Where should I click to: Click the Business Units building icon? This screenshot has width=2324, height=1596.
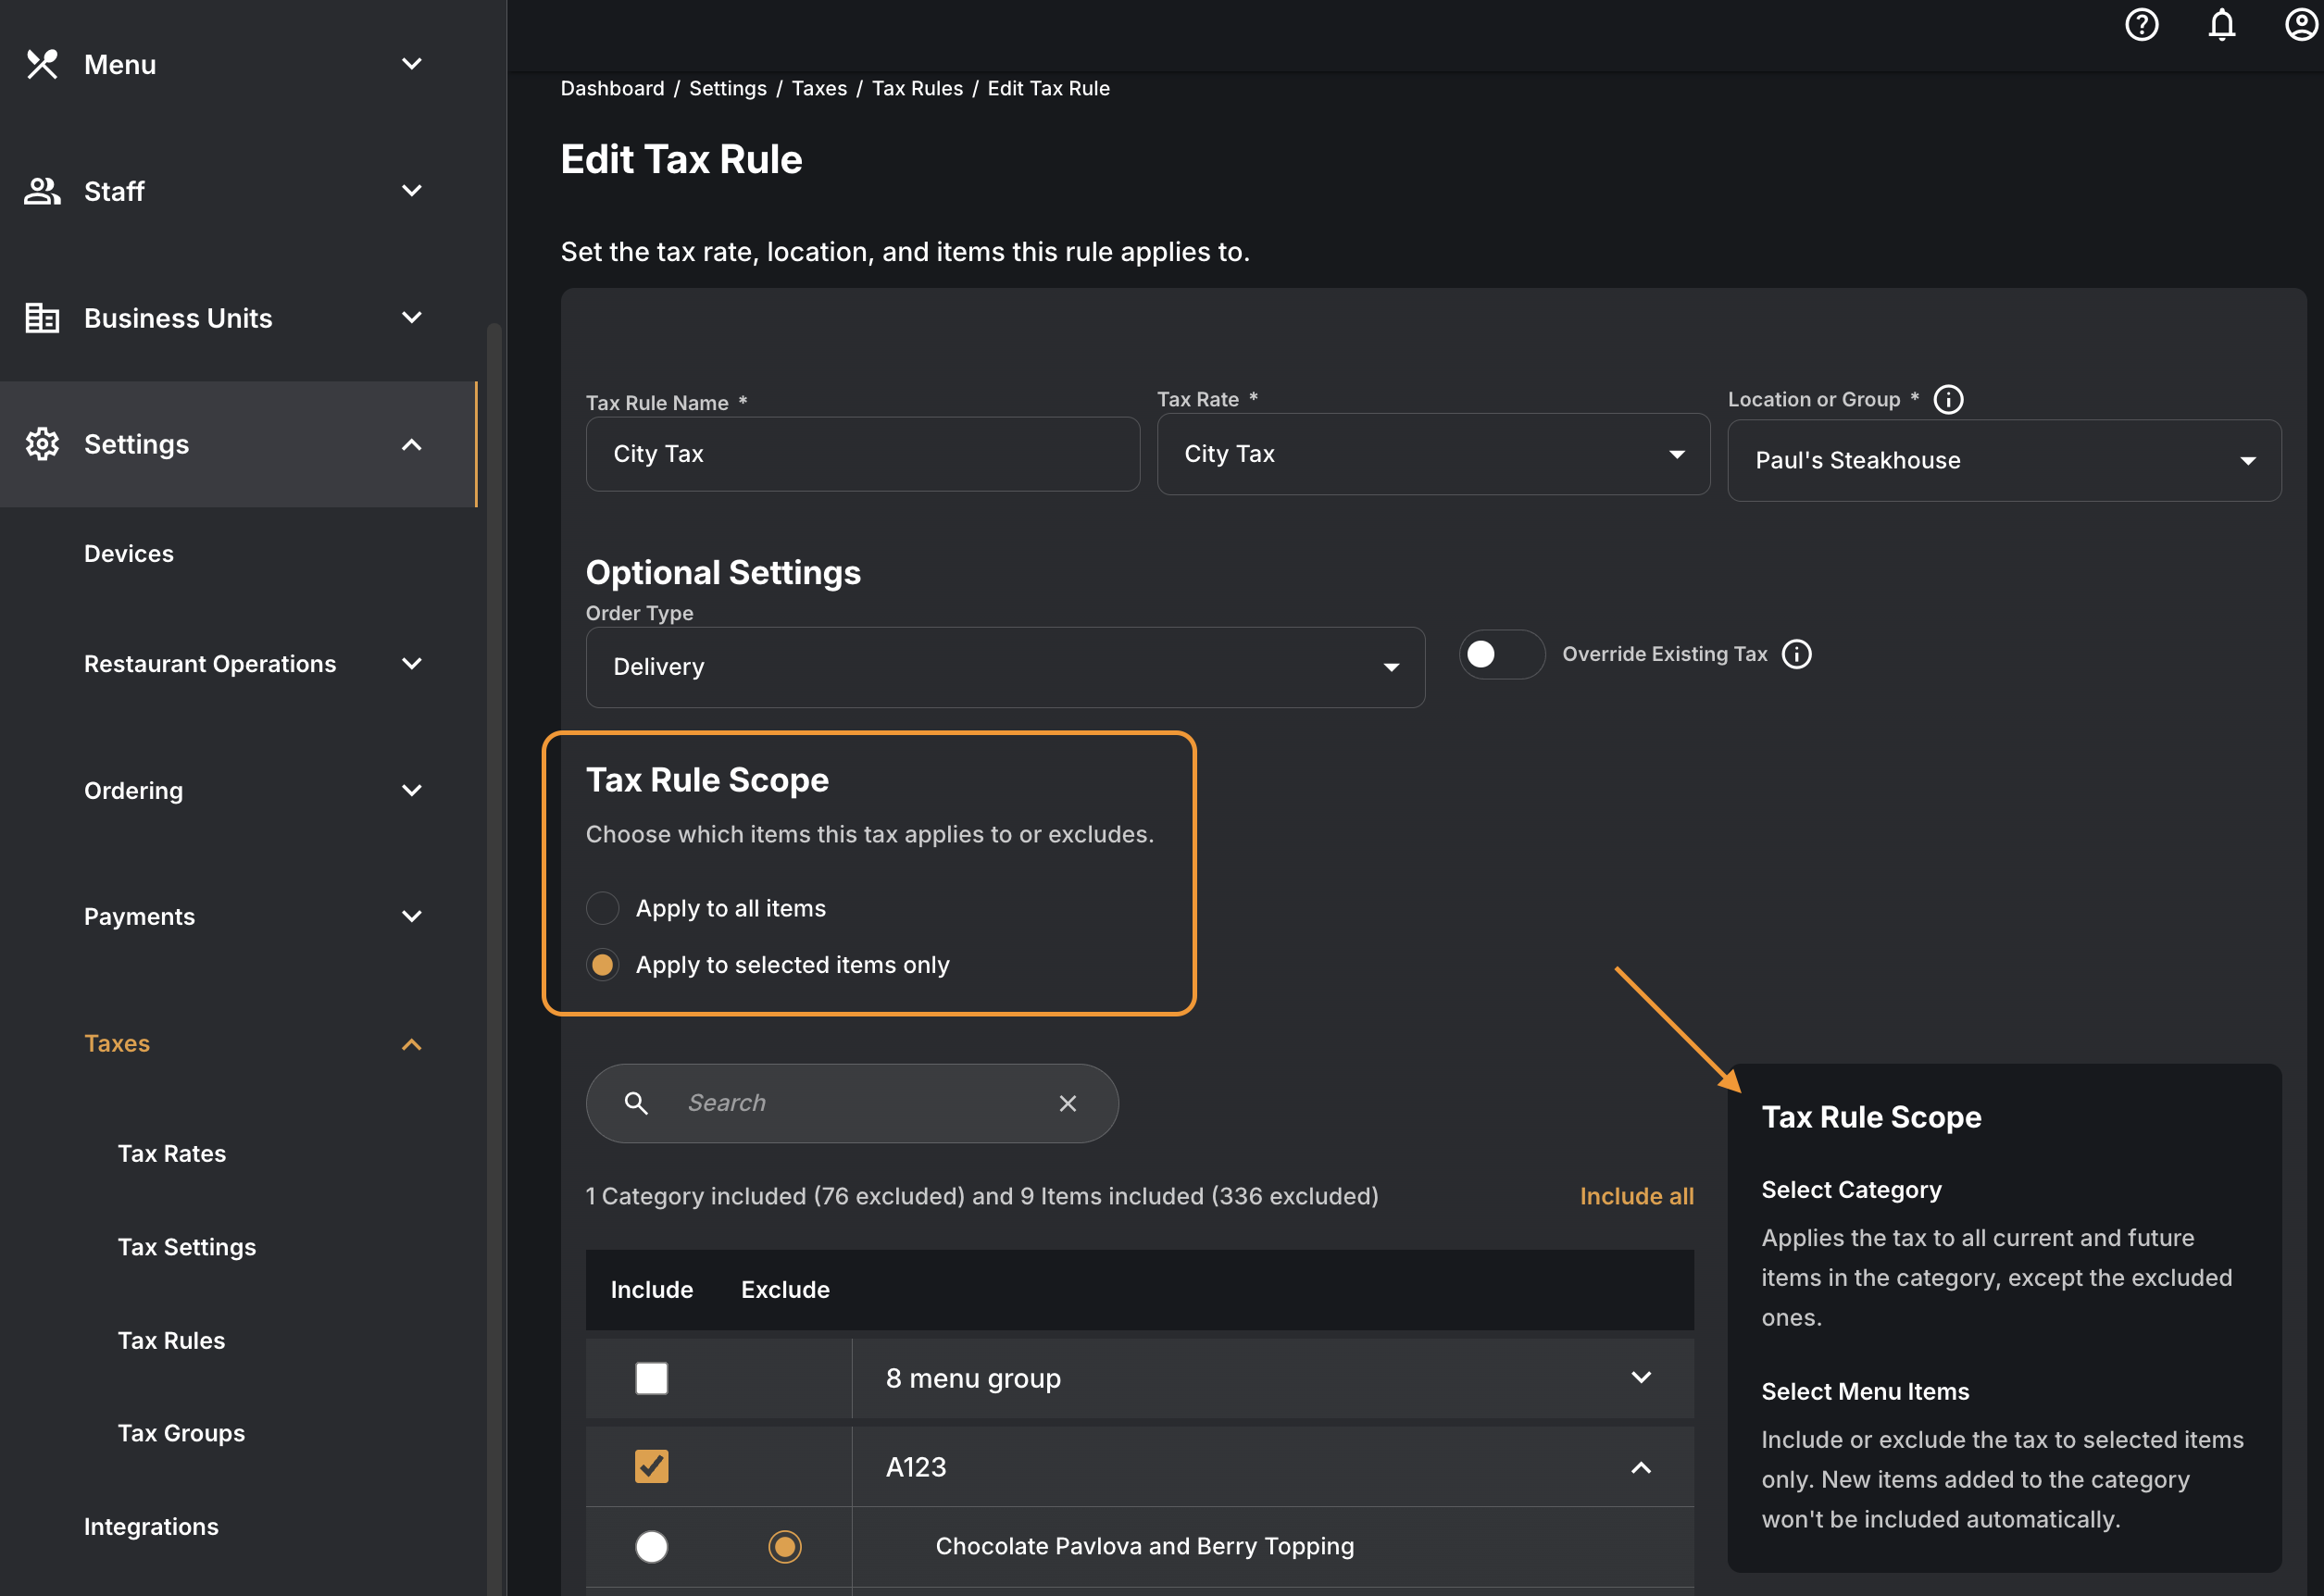(42, 318)
